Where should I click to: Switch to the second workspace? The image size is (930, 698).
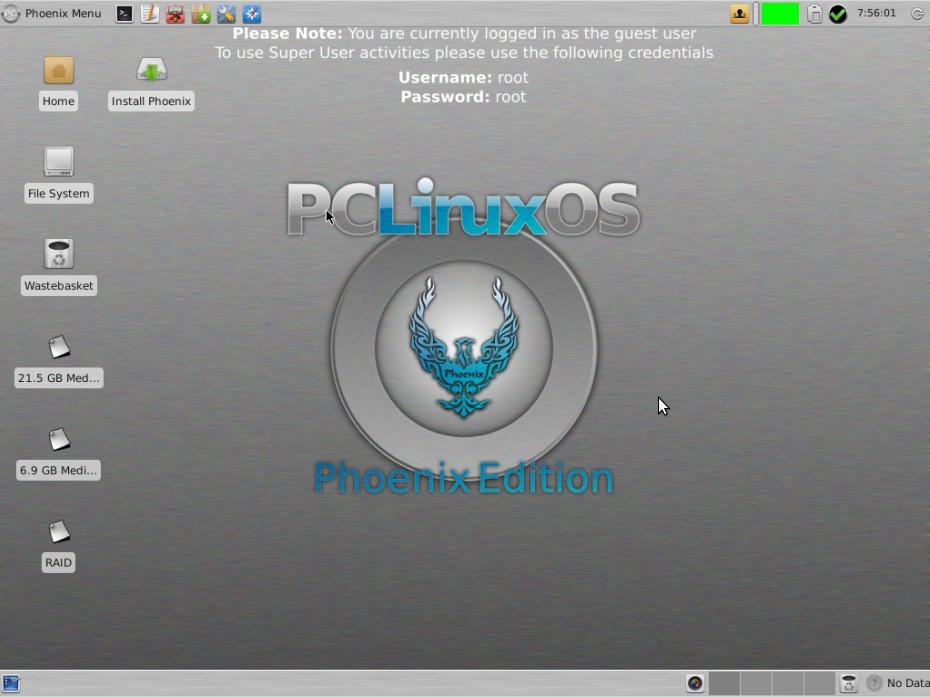tap(756, 683)
